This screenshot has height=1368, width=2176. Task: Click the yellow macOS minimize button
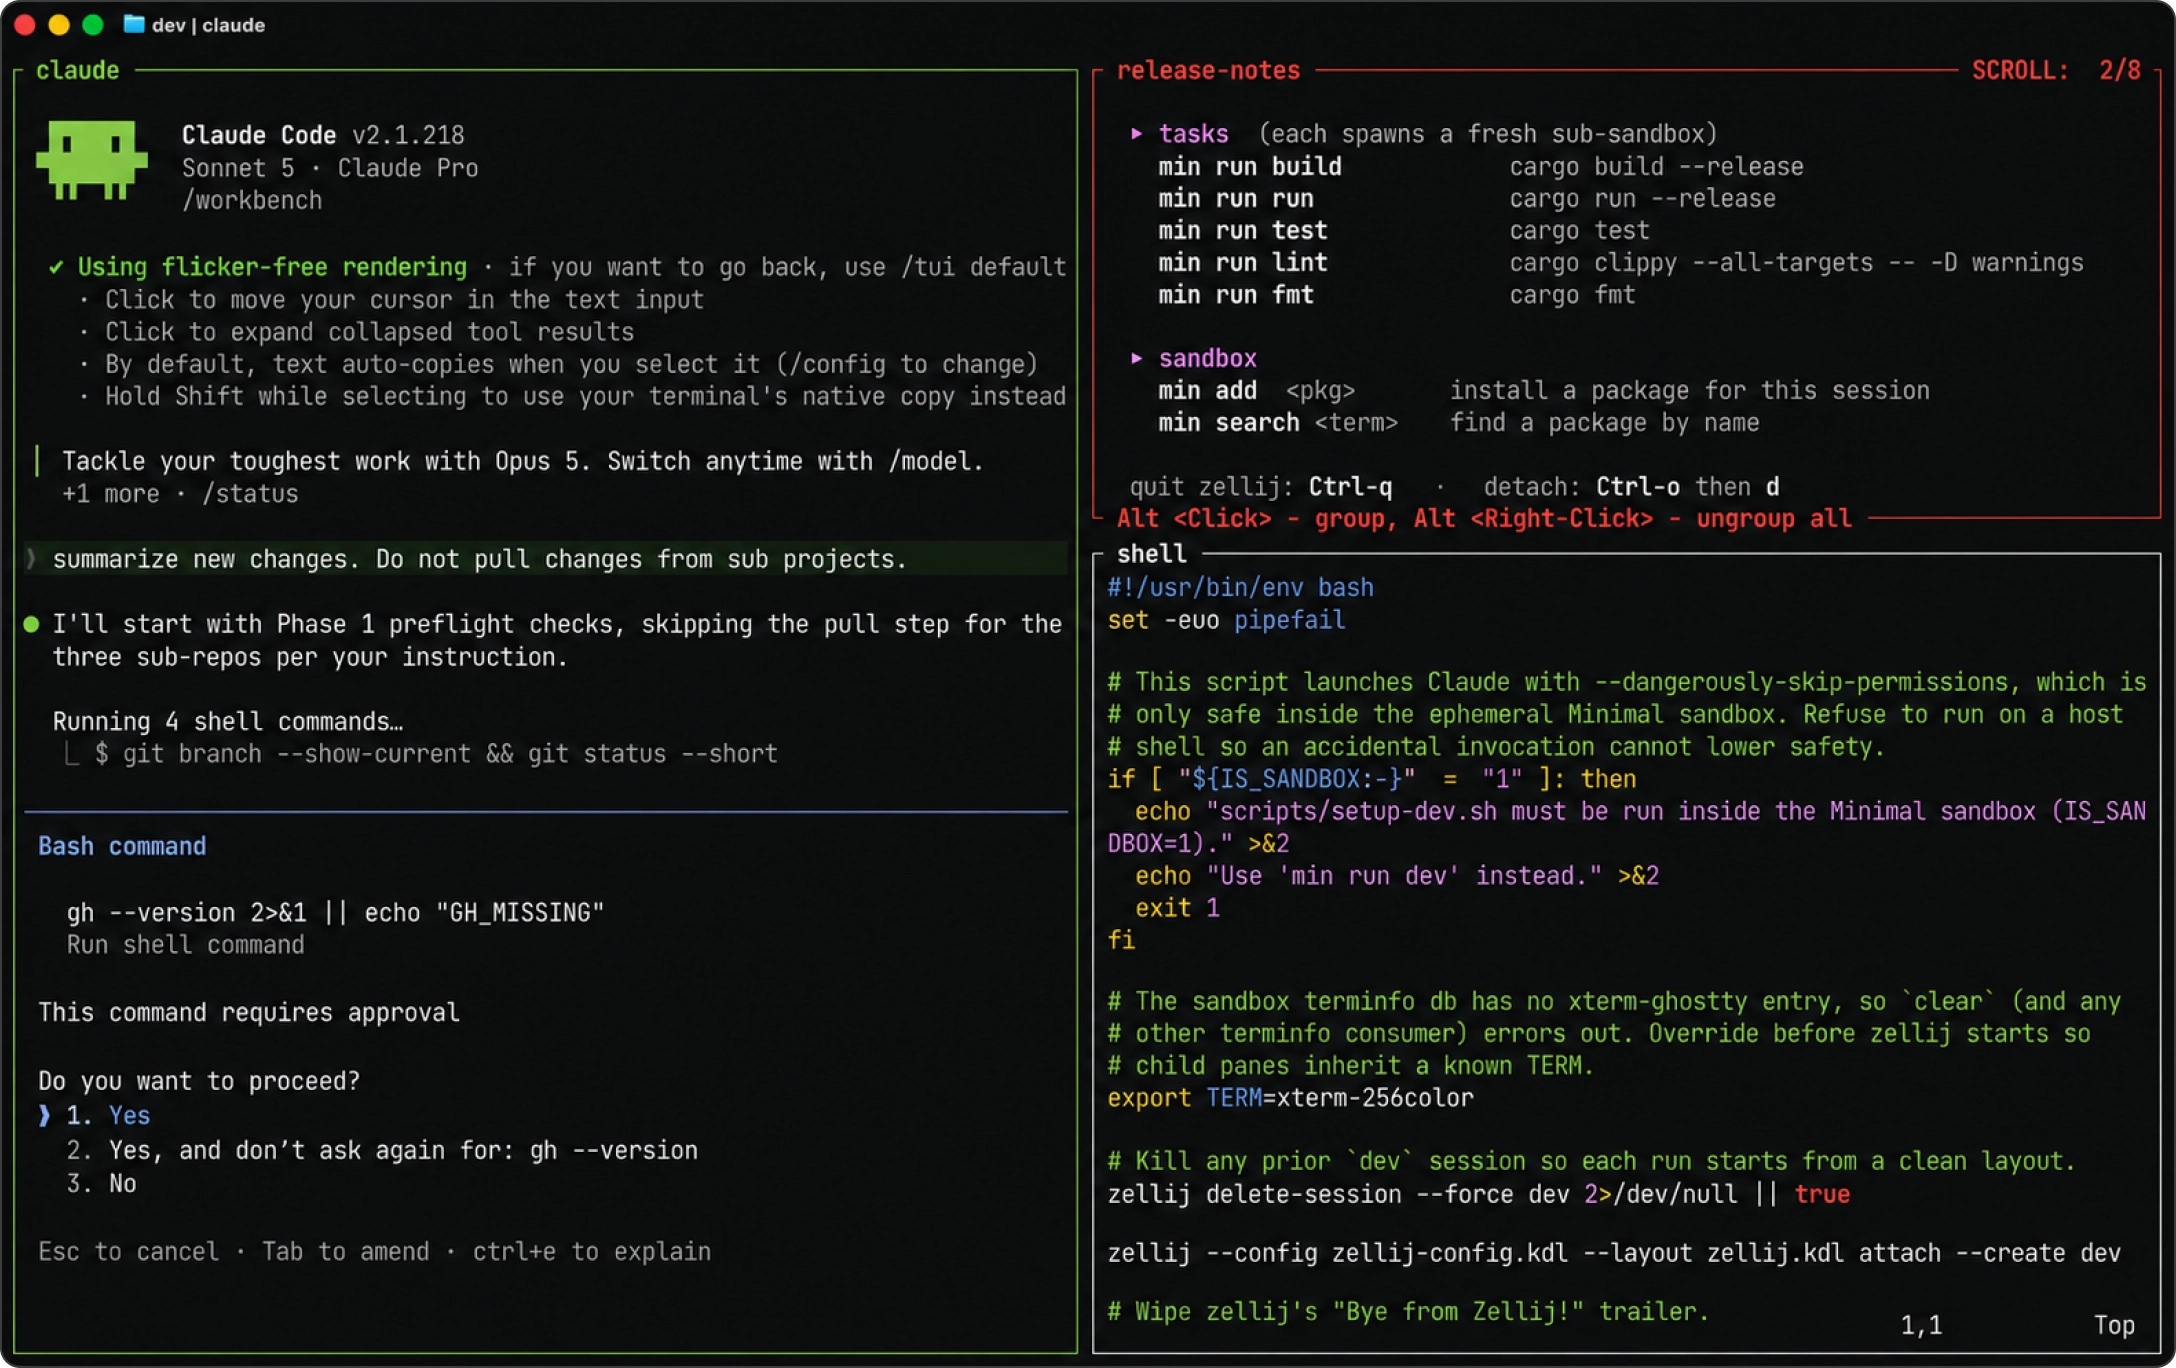[59, 24]
